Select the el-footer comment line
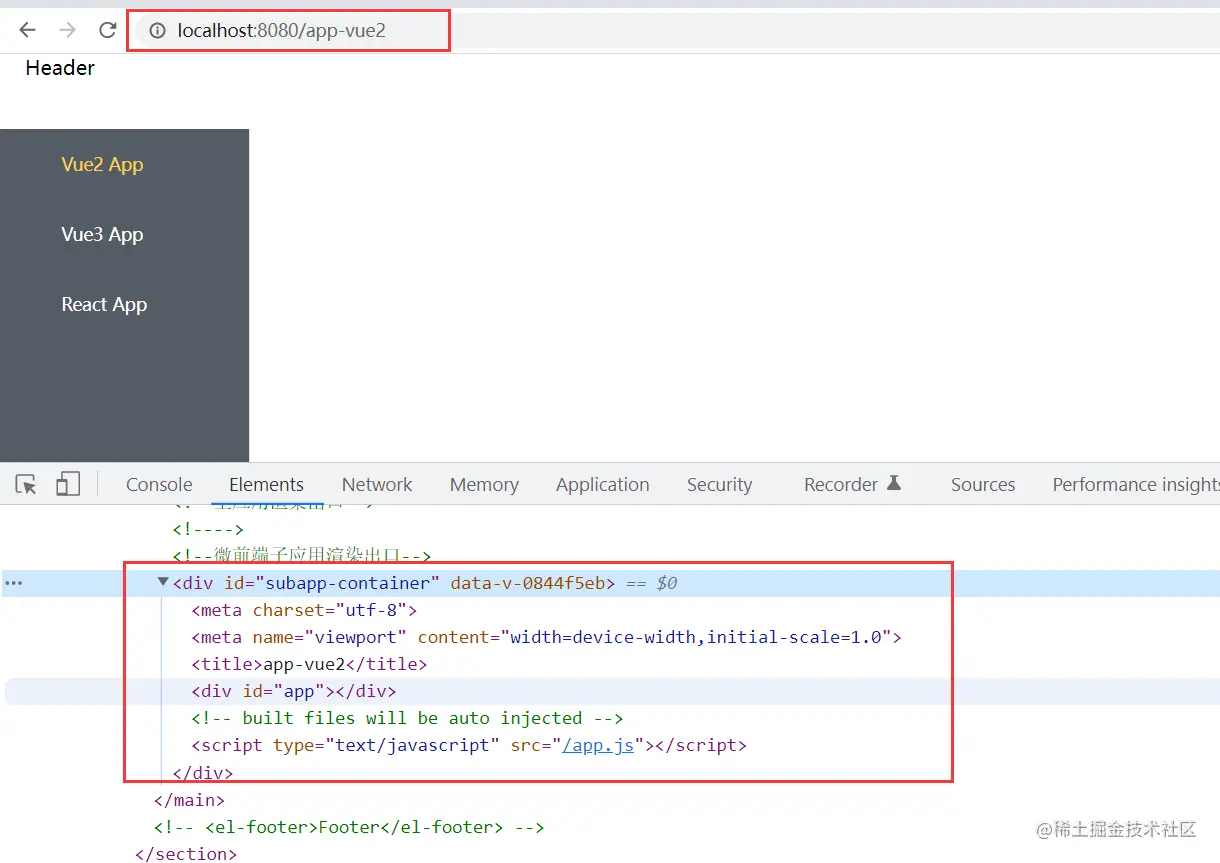Viewport: 1220px width, 863px height. click(x=349, y=827)
